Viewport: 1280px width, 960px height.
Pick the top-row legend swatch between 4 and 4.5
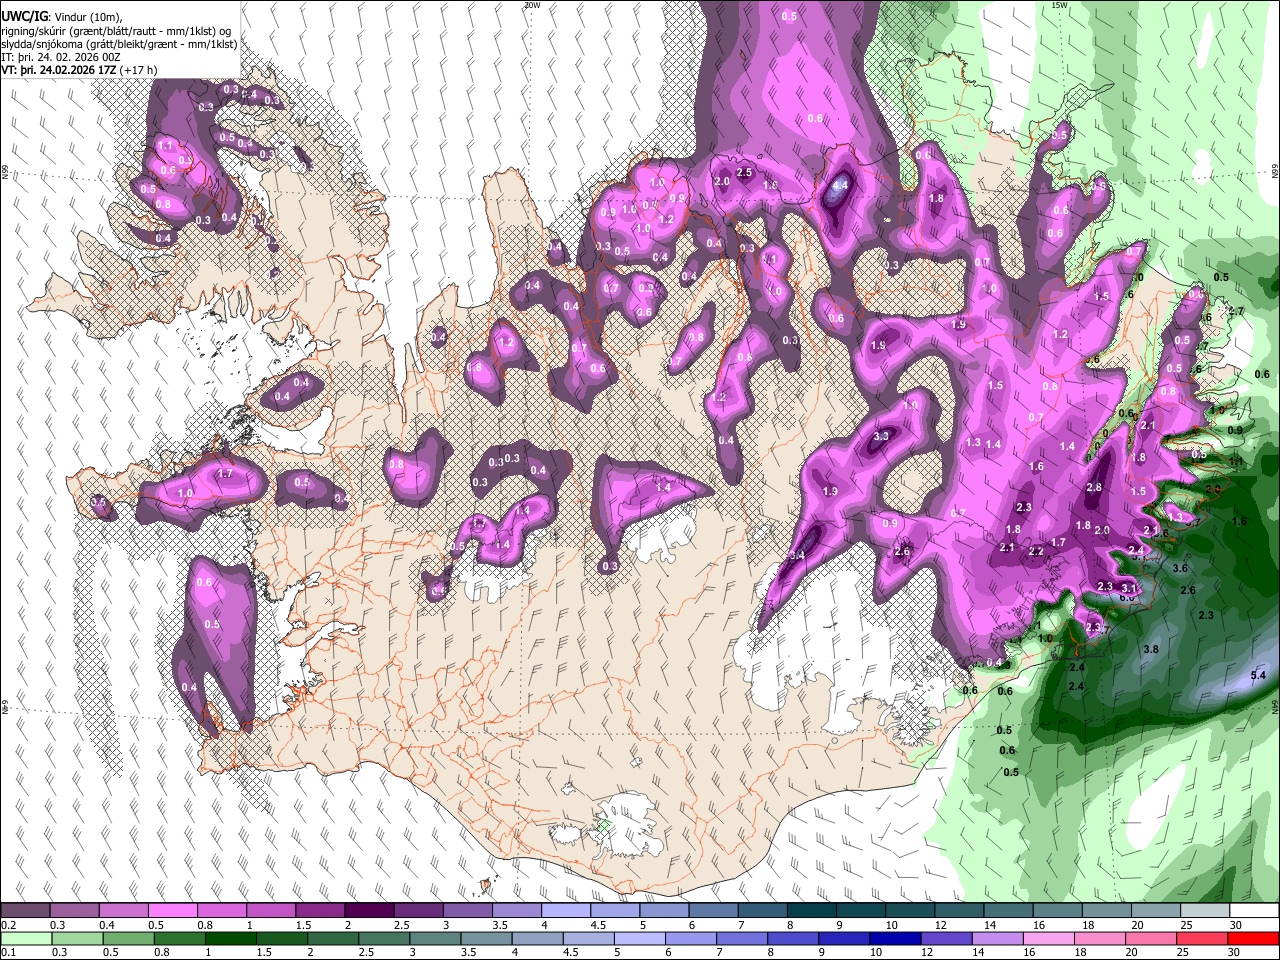(565, 911)
